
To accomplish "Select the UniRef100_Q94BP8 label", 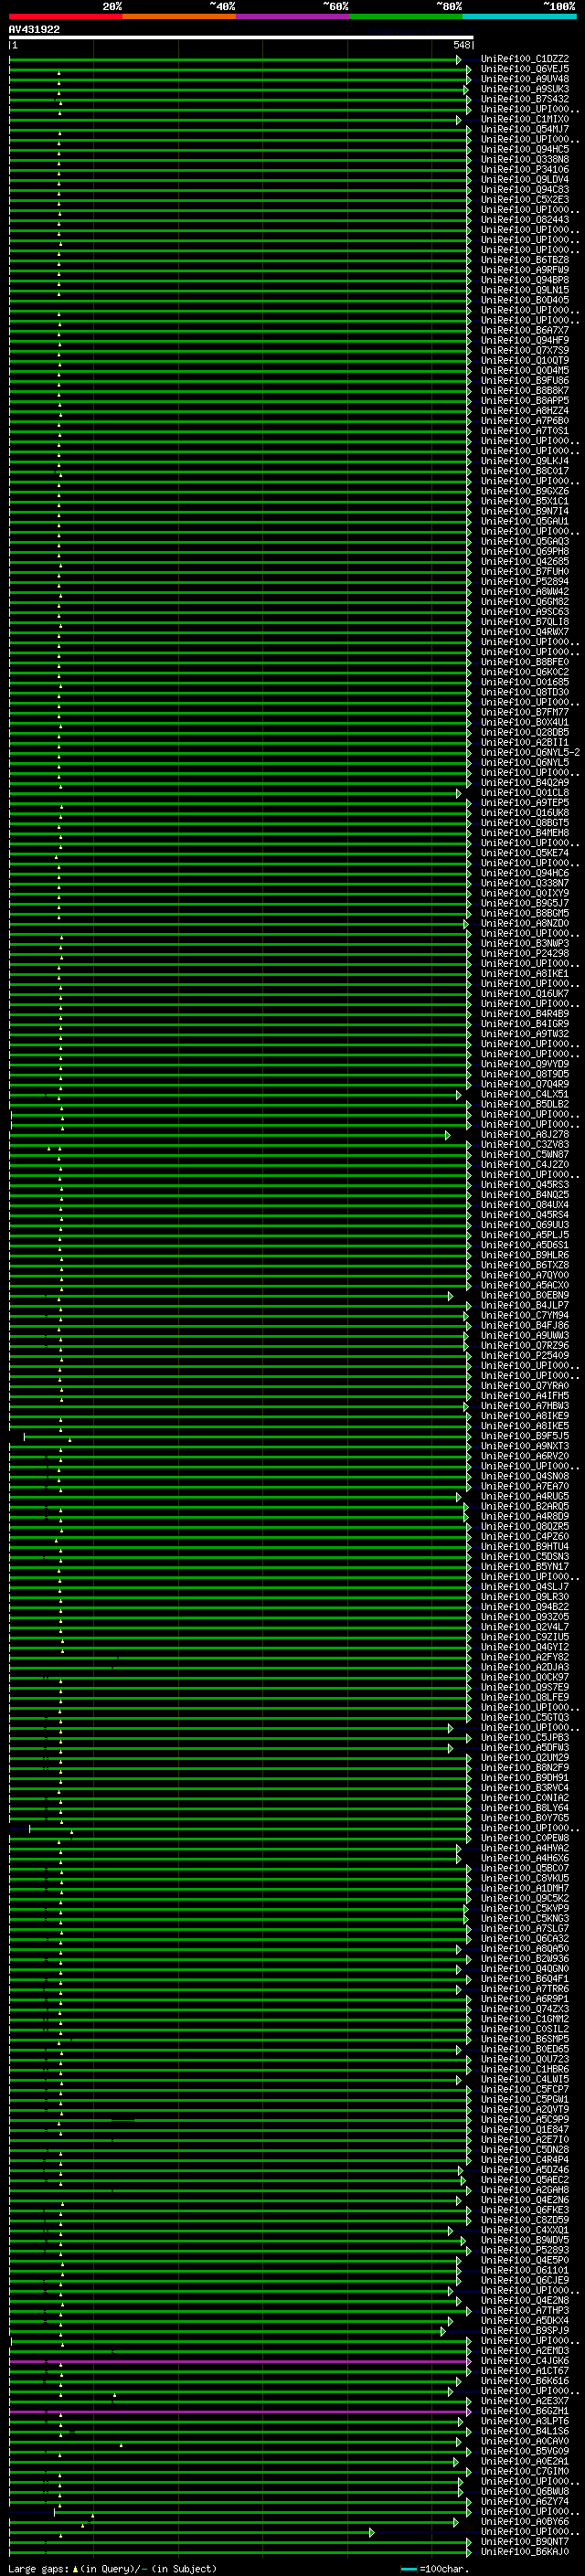I will pos(525,280).
